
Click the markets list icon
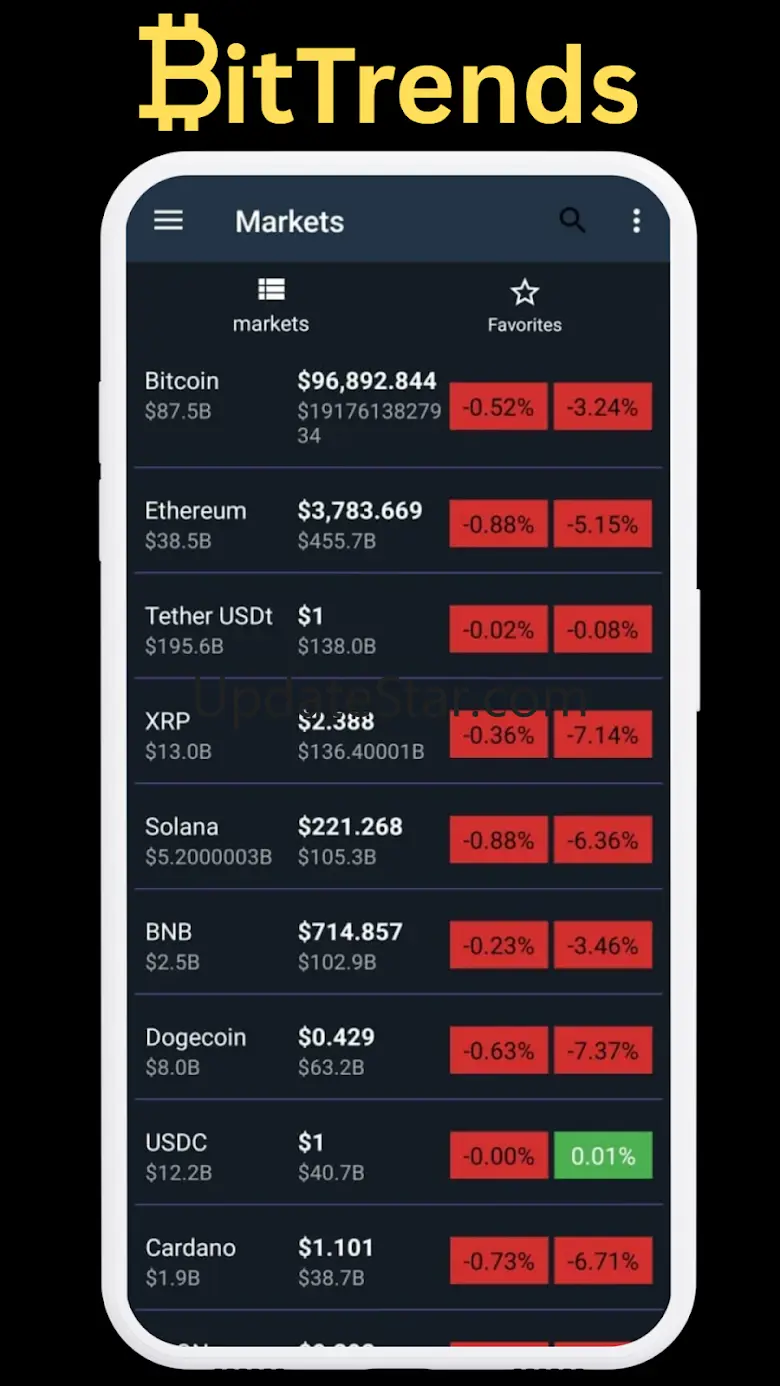(x=271, y=290)
